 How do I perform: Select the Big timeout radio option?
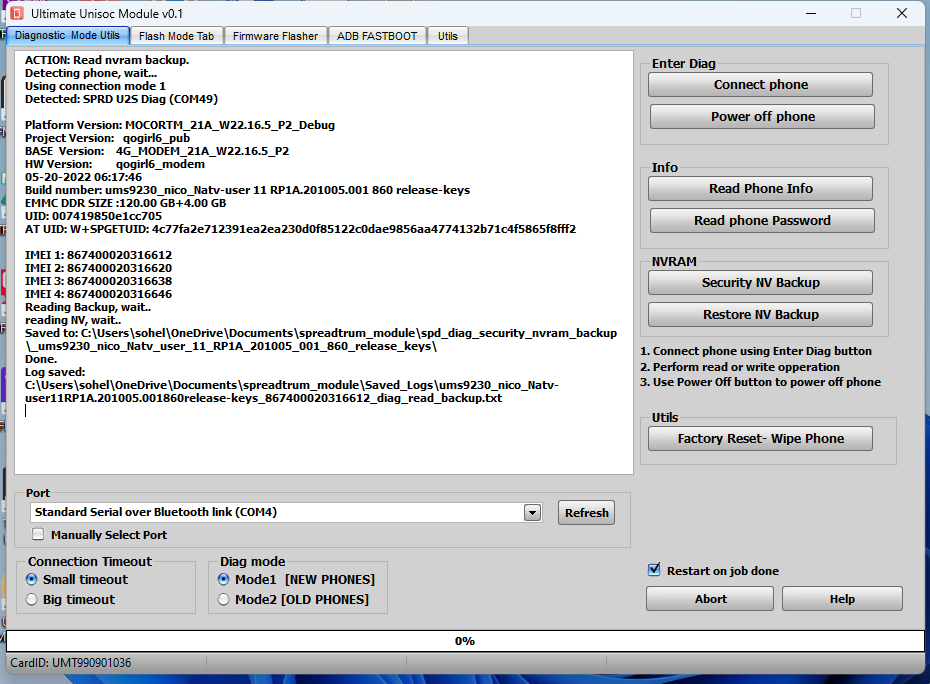32,600
